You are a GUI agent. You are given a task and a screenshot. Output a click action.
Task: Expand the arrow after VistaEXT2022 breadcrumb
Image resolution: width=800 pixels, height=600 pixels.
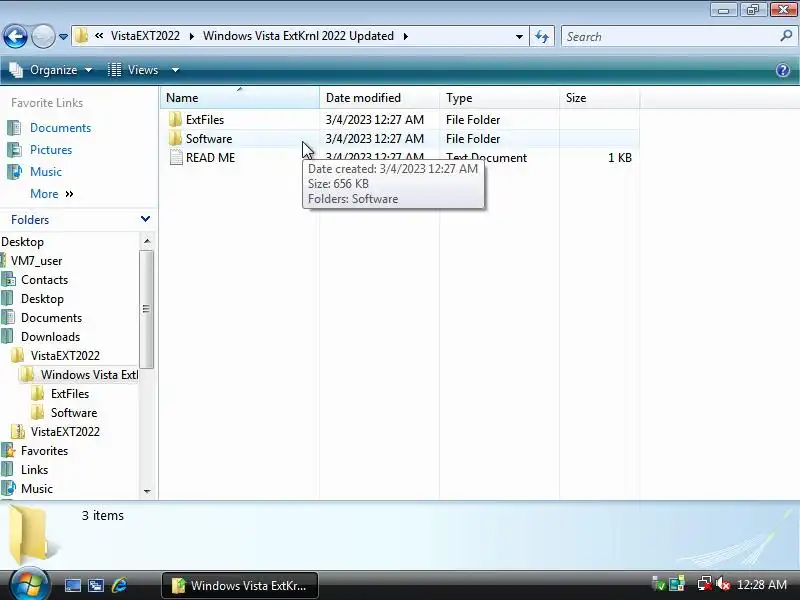(191, 36)
